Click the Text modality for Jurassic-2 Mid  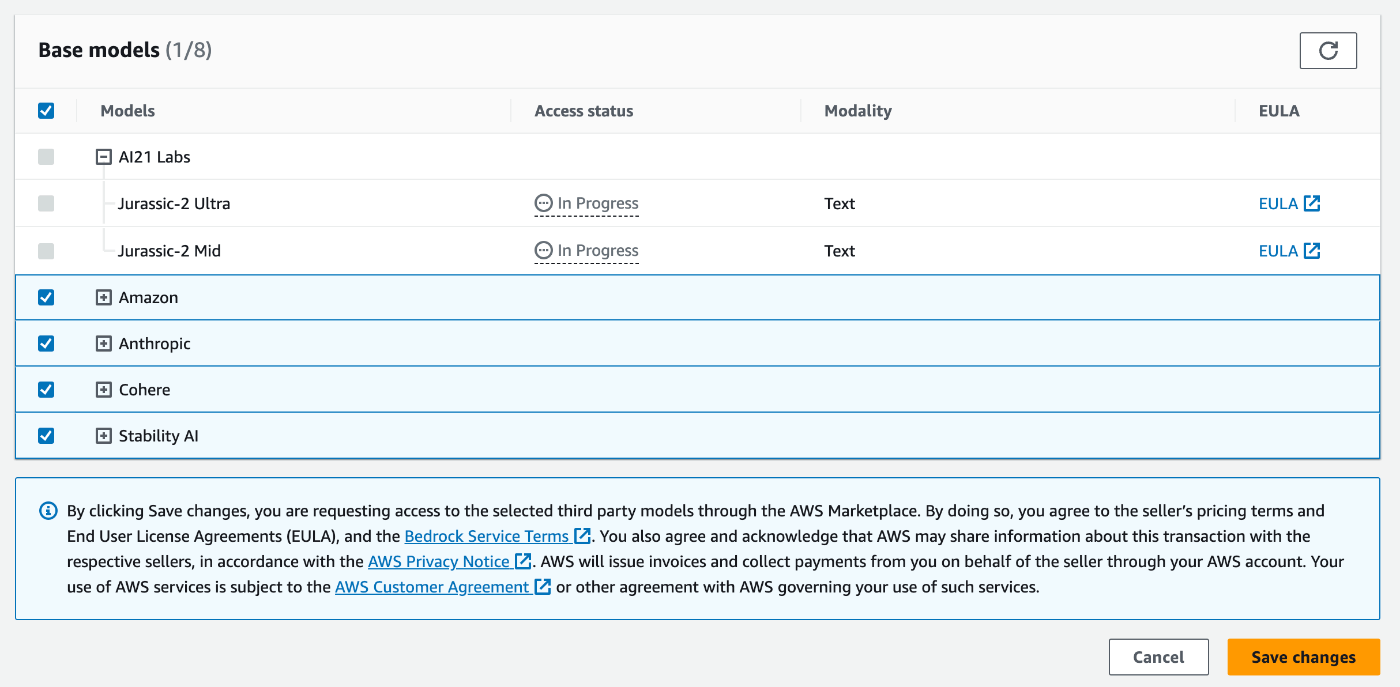coord(840,250)
